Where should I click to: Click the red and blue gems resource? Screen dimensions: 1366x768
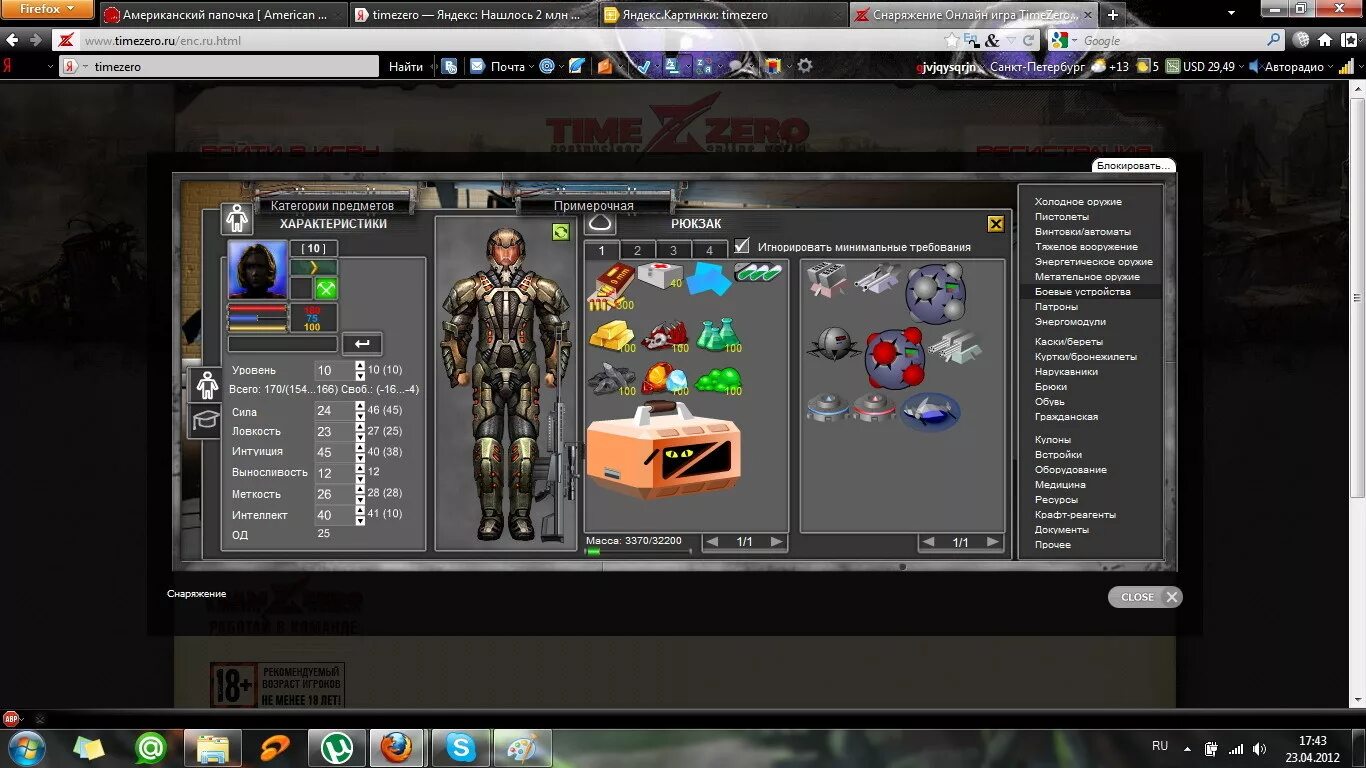click(x=665, y=379)
